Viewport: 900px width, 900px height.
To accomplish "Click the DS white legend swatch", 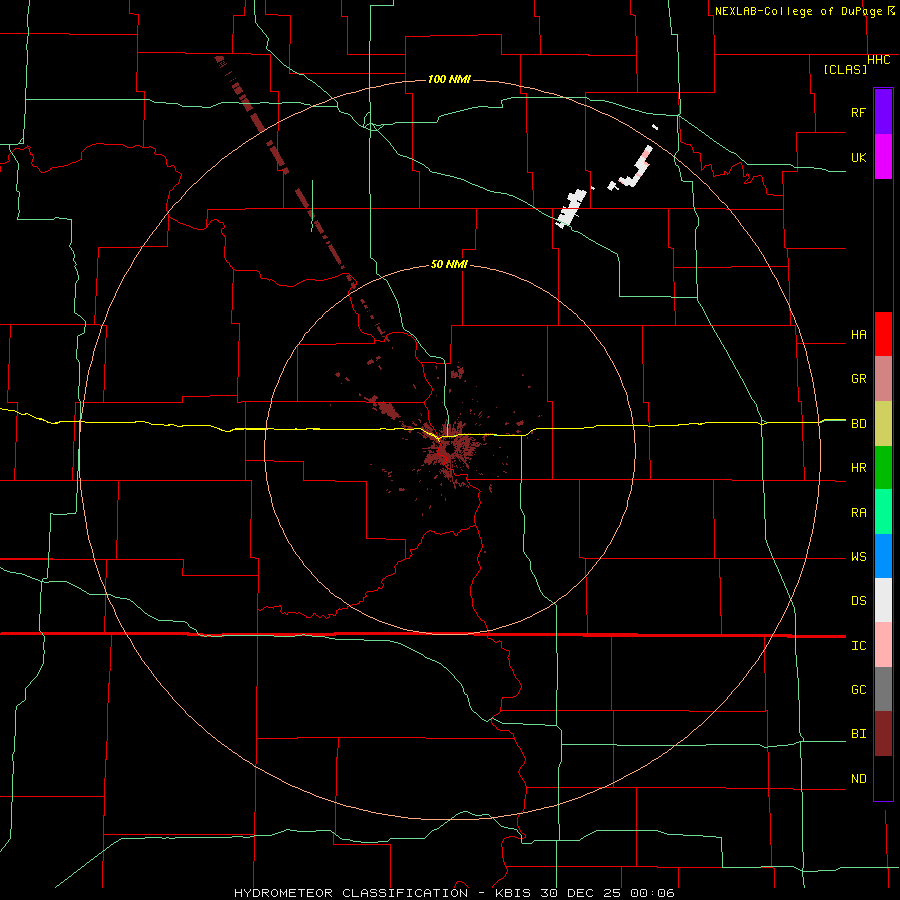I will click(883, 600).
